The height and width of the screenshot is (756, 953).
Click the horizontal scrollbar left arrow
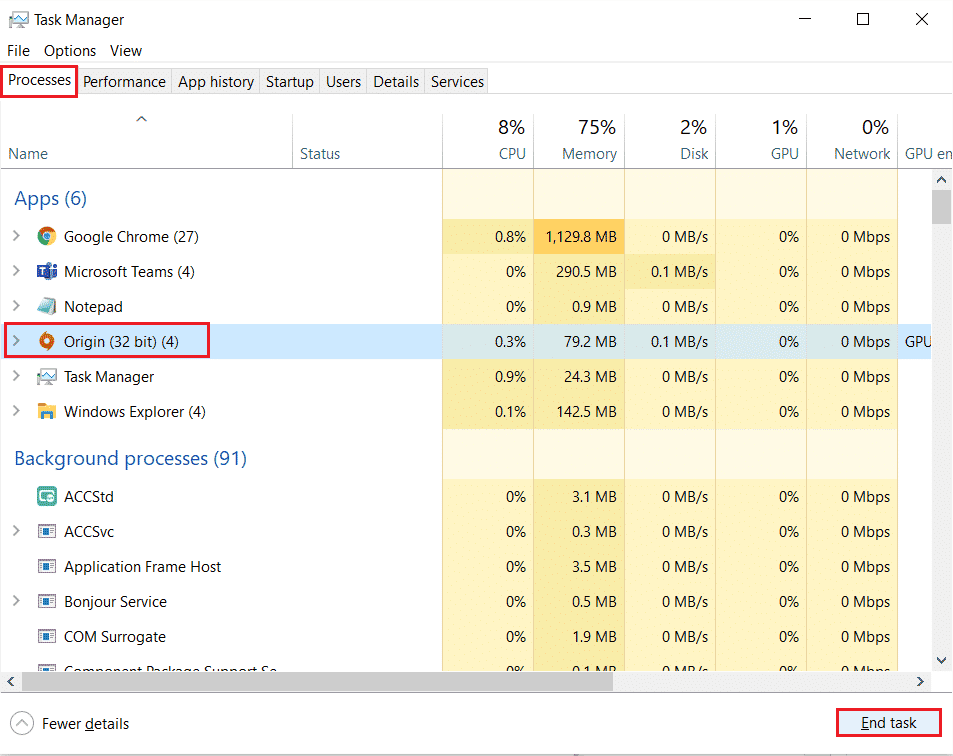(x=11, y=682)
